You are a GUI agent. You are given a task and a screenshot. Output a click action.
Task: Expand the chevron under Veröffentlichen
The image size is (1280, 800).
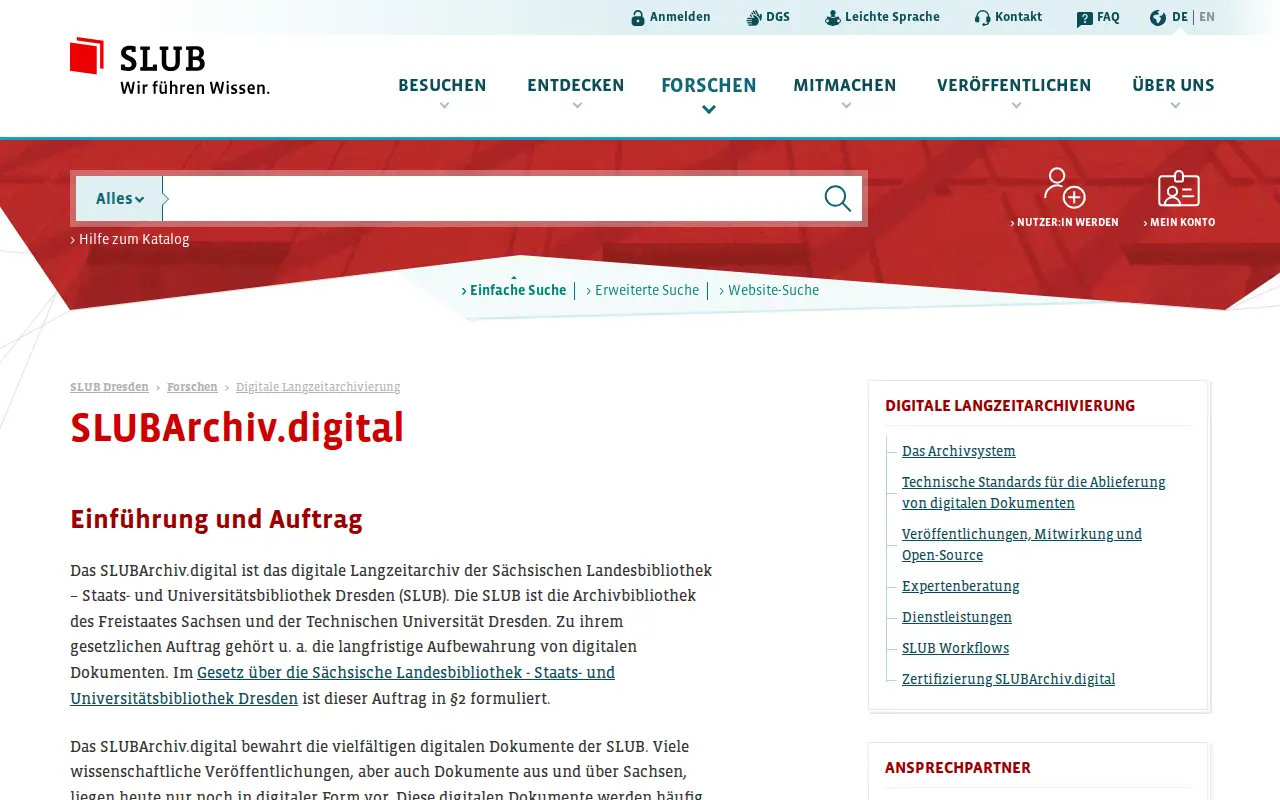pyautogui.click(x=1015, y=106)
